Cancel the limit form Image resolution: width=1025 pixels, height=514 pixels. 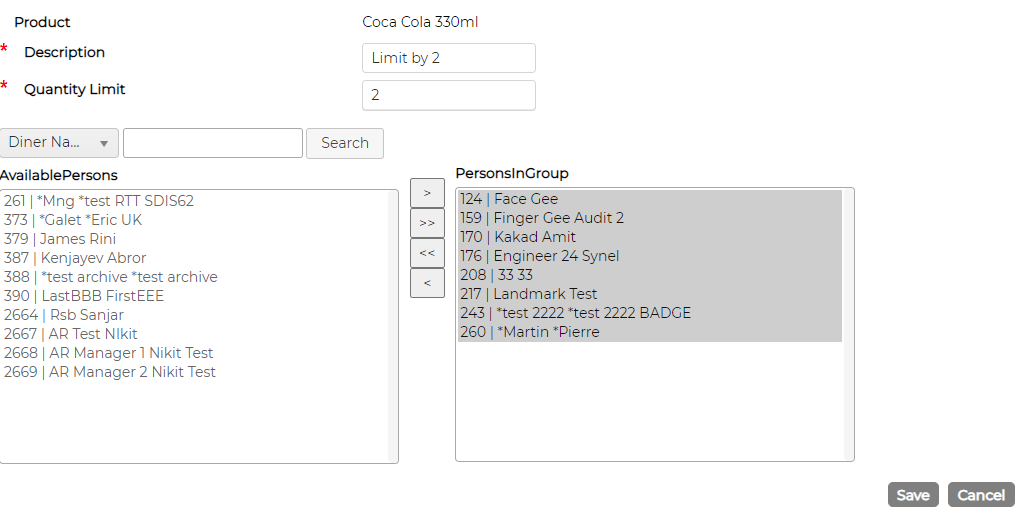point(981,495)
